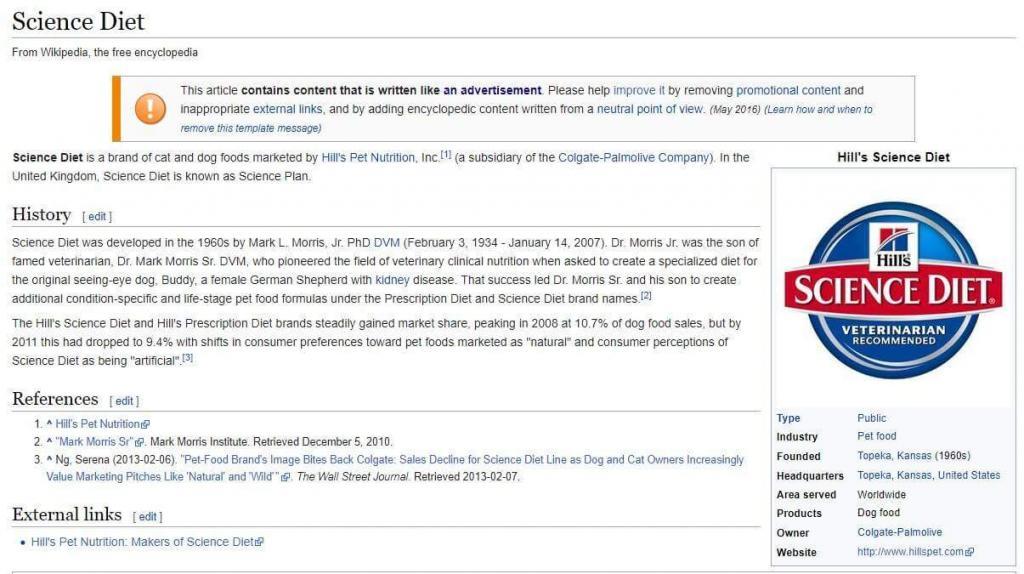Click the 'Science Diet' page title
This screenshot has width=1024, height=574.
(x=78, y=21)
